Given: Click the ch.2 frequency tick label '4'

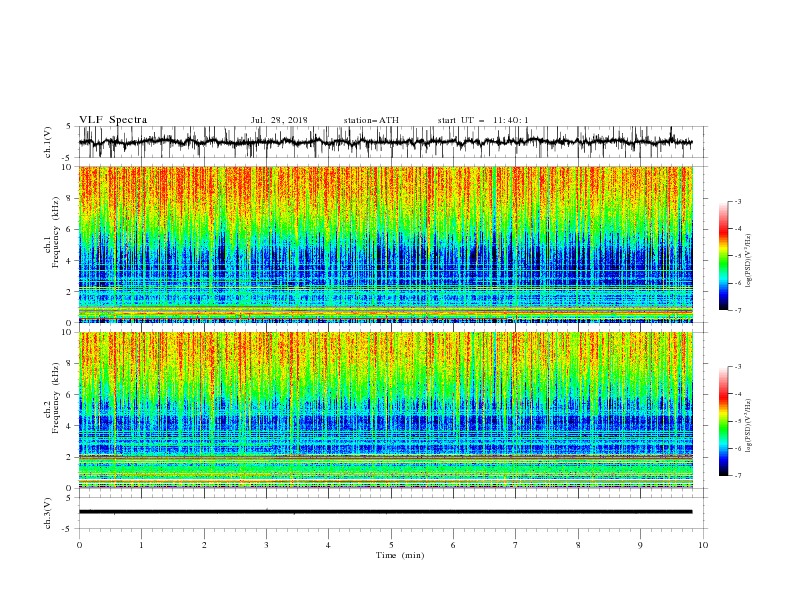Looking at the screenshot, I should (x=70, y=426).
